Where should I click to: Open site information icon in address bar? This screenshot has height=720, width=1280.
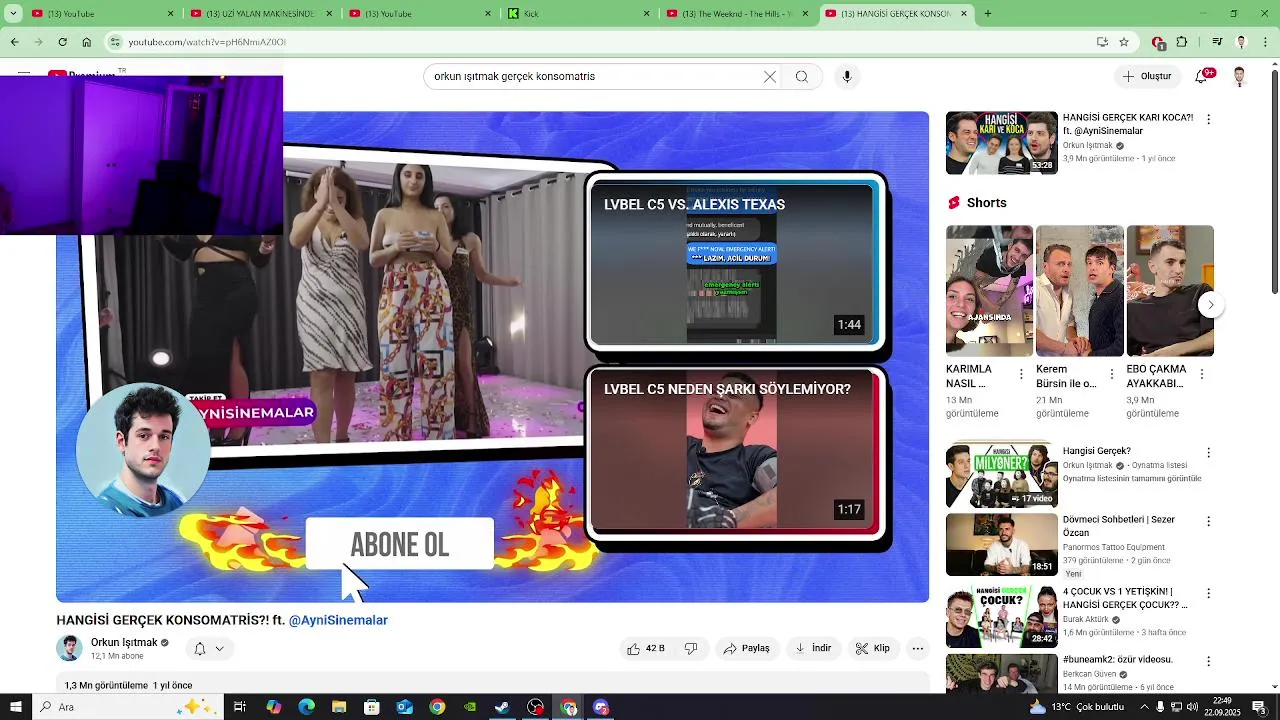coord(116,42)
